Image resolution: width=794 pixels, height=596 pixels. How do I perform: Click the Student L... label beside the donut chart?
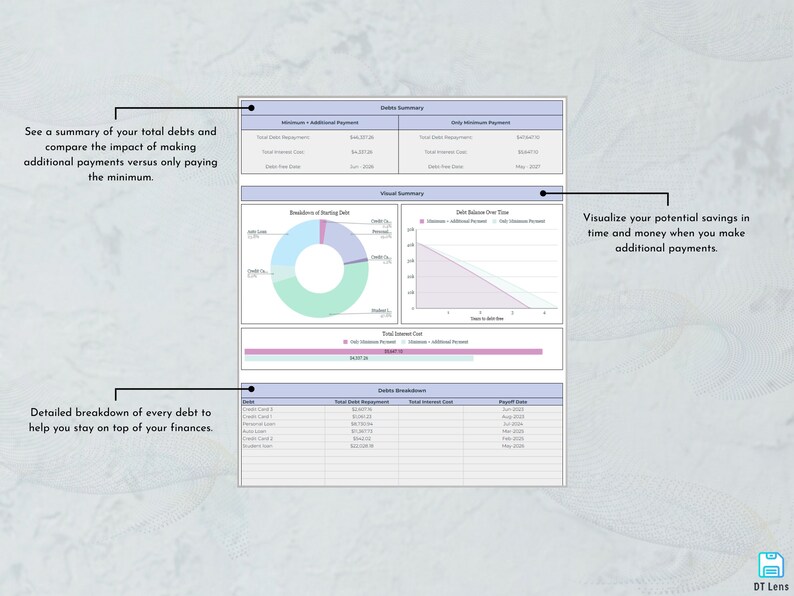point(381,310)
